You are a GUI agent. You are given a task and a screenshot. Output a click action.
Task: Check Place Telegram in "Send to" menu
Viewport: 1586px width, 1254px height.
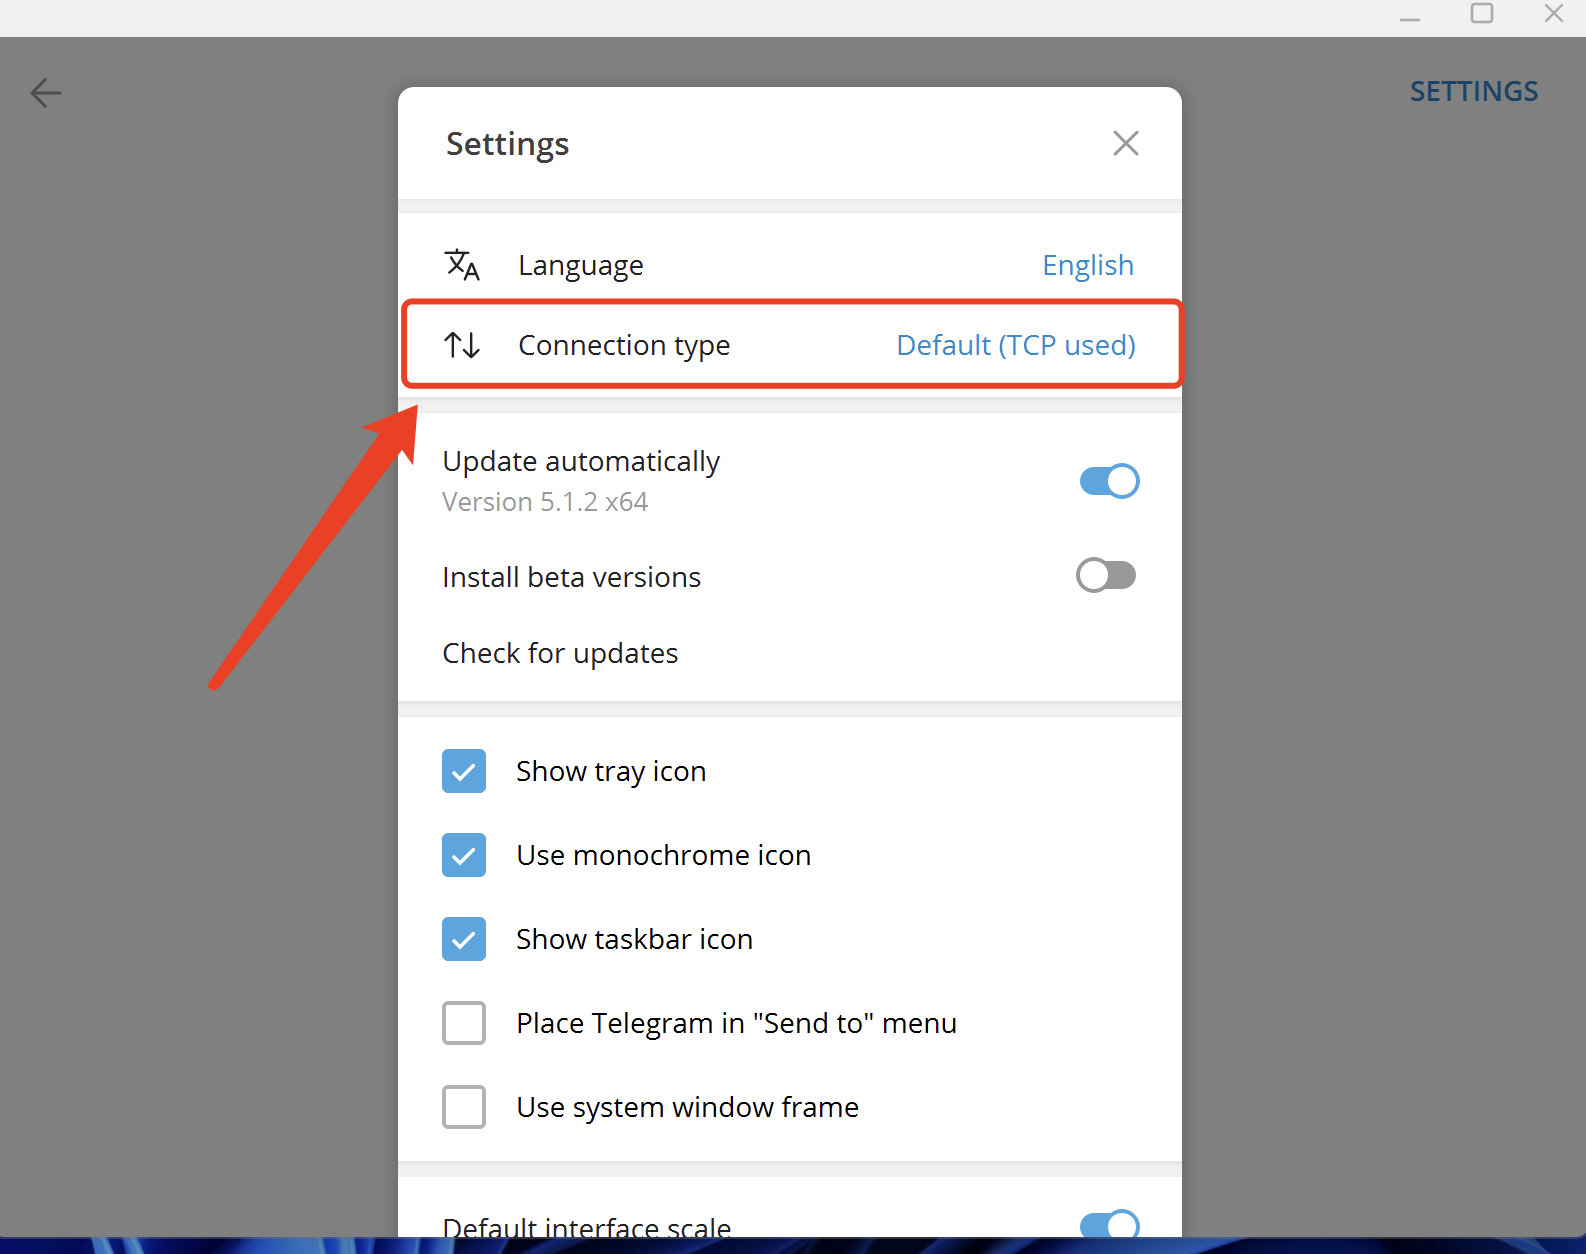tap(464, 1023)
